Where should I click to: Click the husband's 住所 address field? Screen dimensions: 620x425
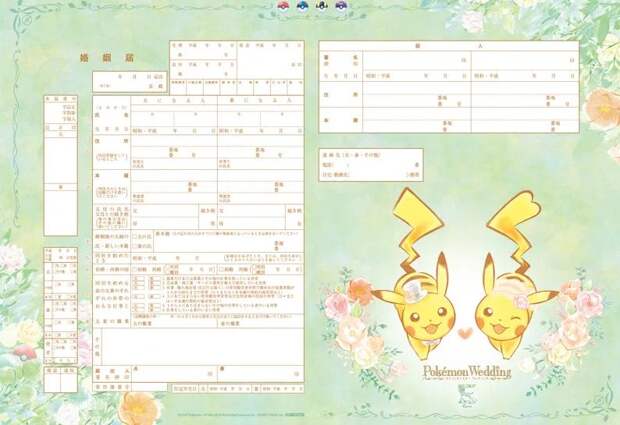click(x=174, y=147)
